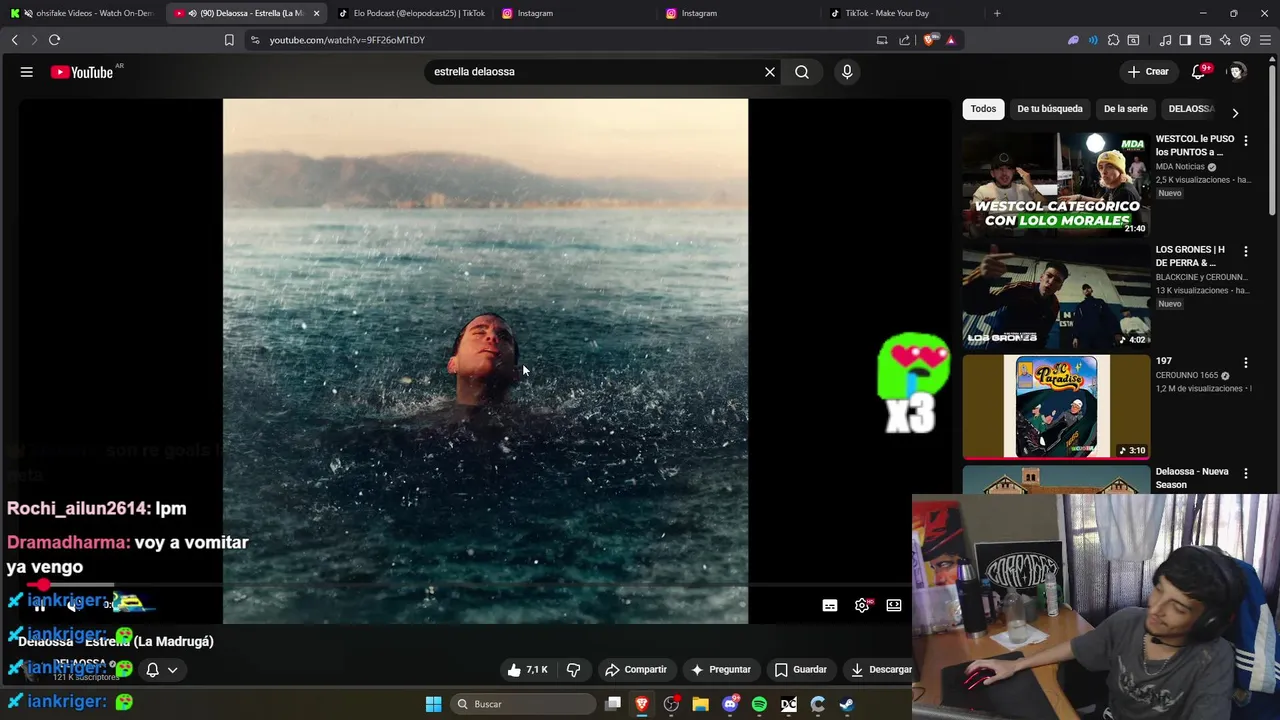The width and height of the screenshot is (1280, 720).
Task: Open Discord from the taskbar
Action: pos(730,704)
